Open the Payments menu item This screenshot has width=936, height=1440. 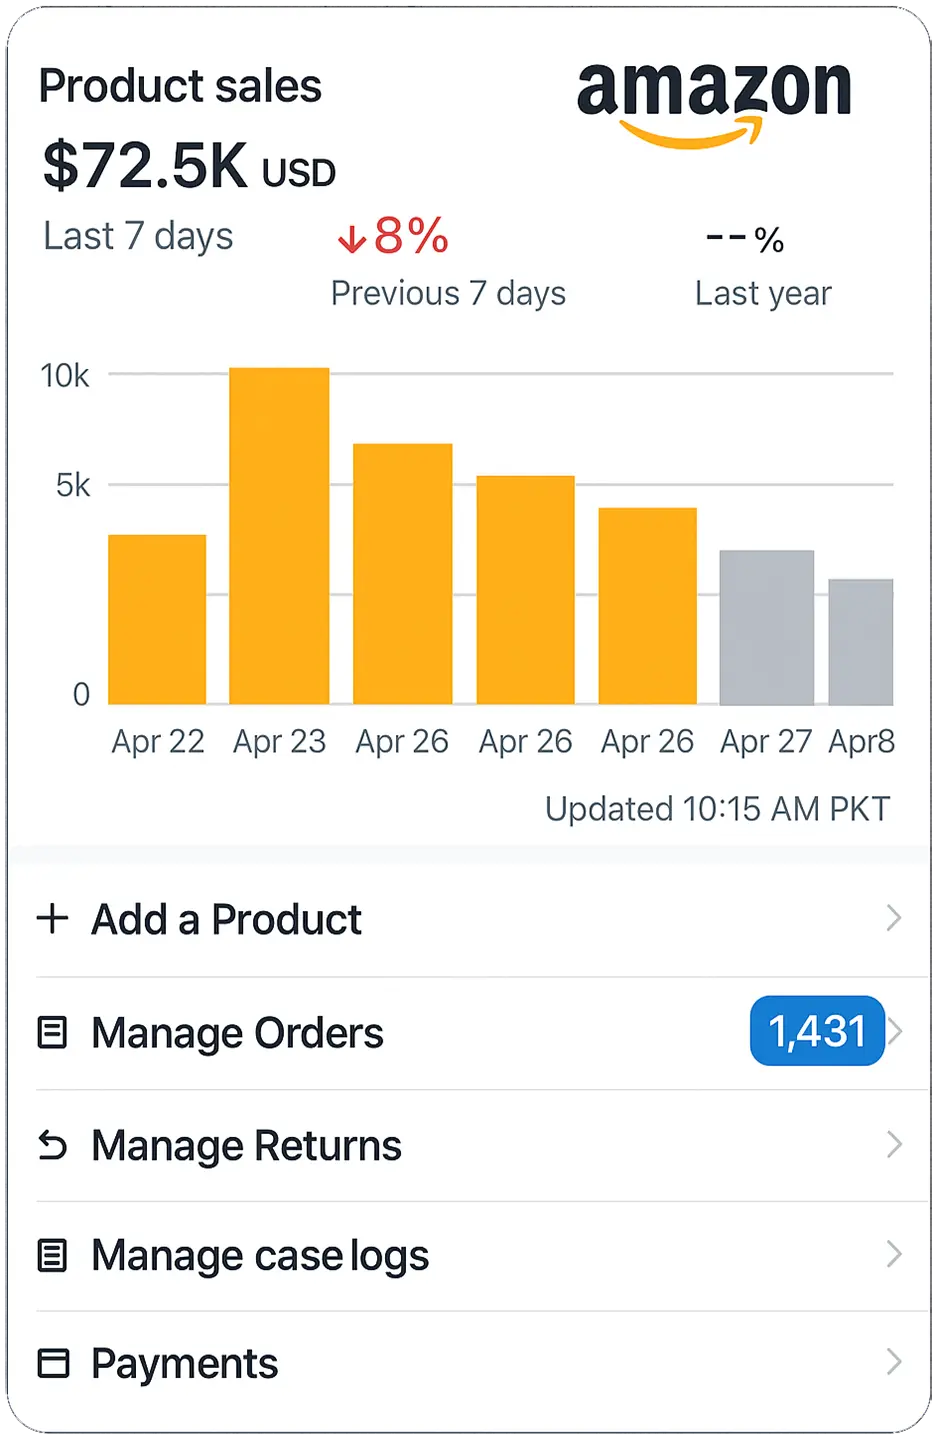coord(185,1364)
